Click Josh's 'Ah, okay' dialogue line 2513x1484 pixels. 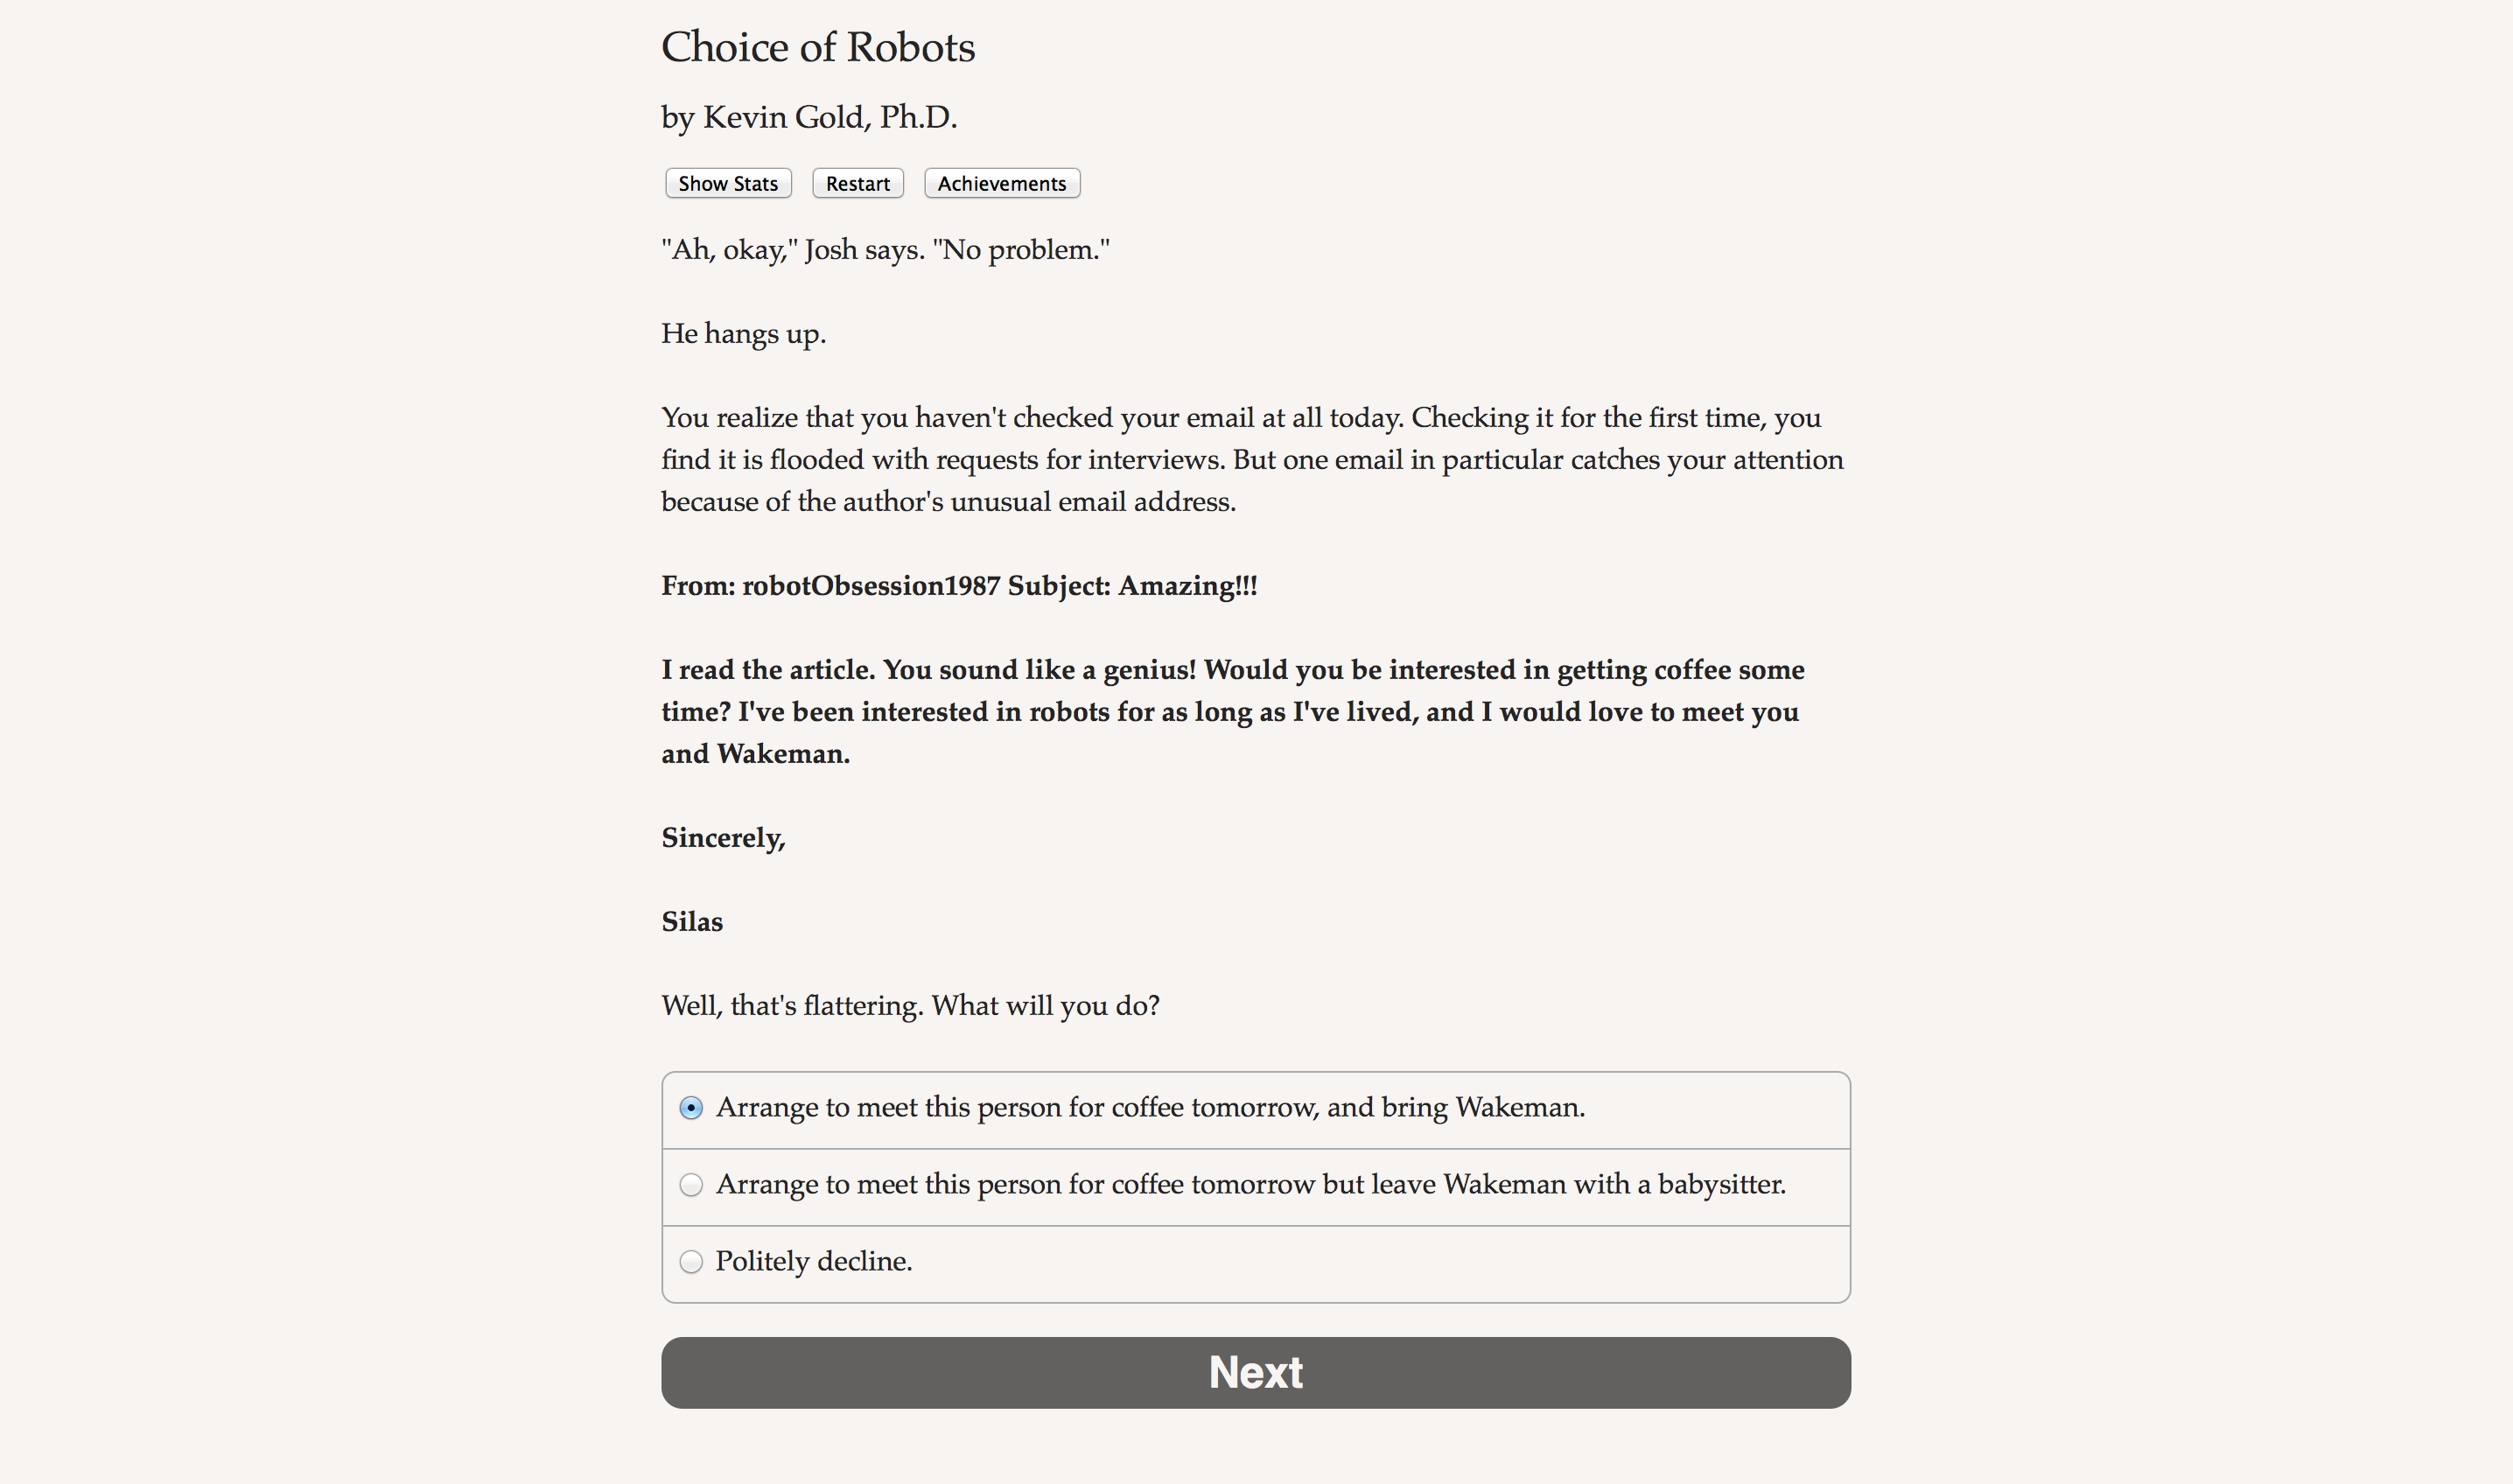coord(885,250)
